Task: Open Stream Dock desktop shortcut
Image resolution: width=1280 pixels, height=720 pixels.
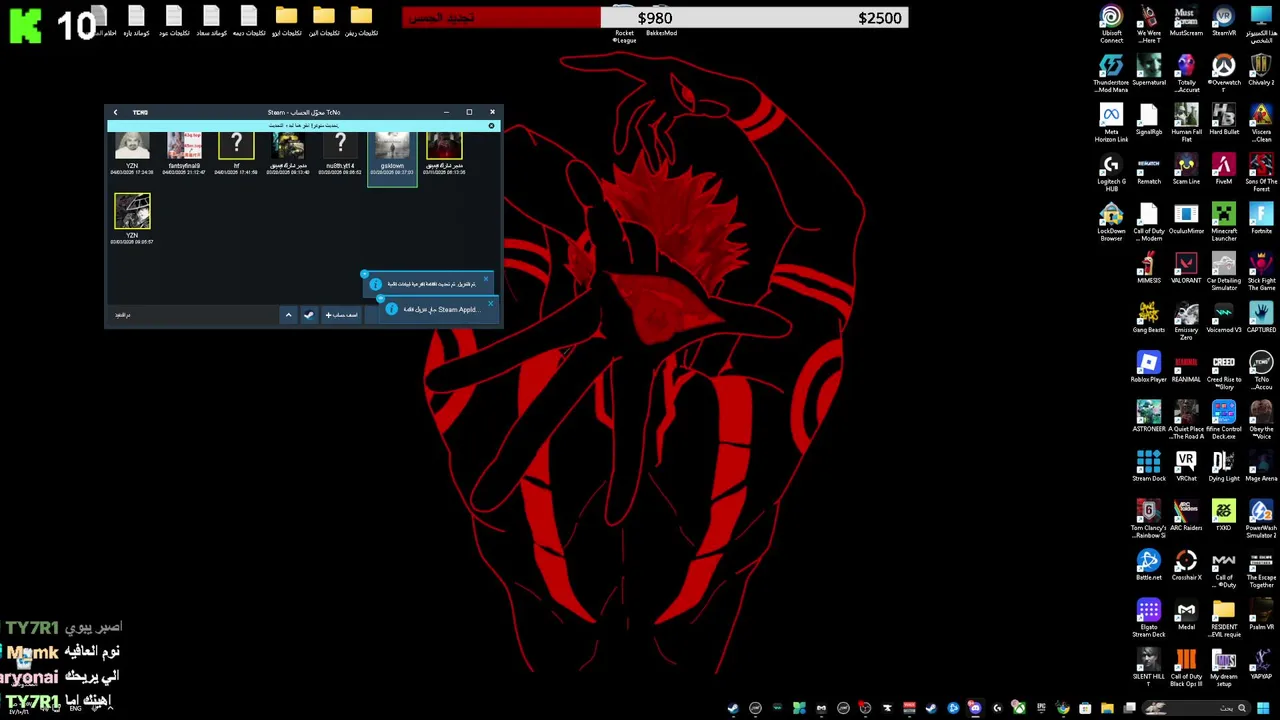Action: (x=1149, y=467)
